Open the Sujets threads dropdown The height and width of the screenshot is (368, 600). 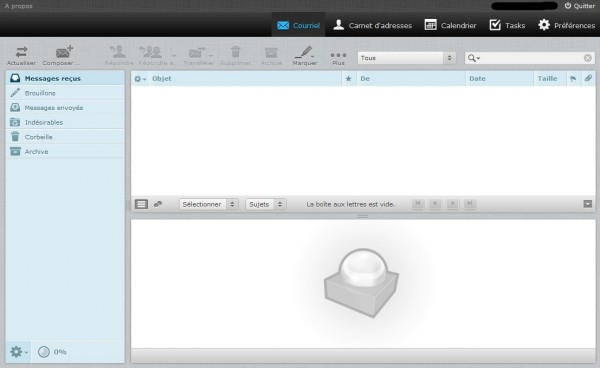click(x=266, y=204)
